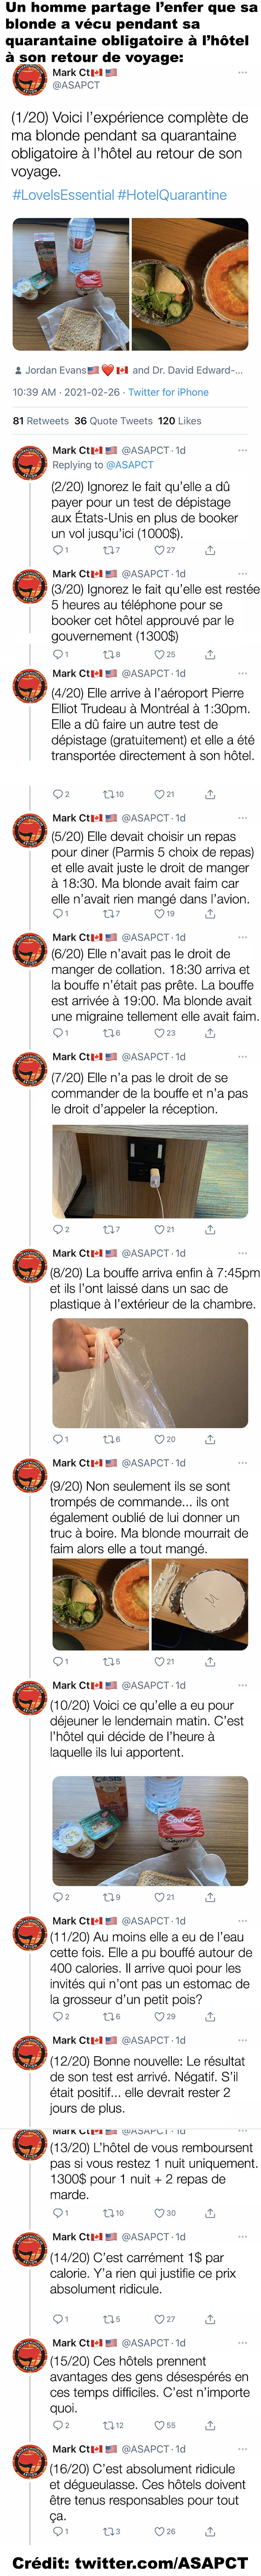Open the @ASAPCT handle in 'Replying to'

(x=129, y=465)
